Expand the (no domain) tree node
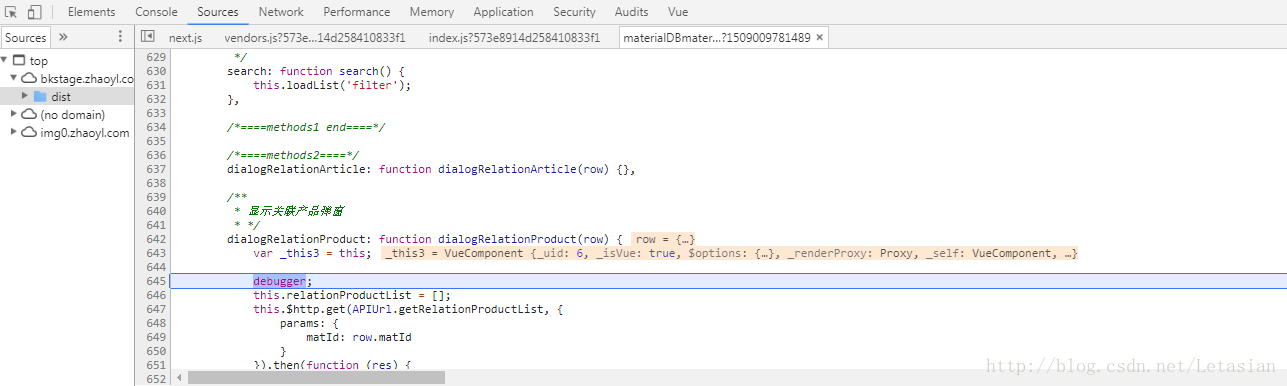The width and height of the screenshot is (1287, 386). (x=15, y=115)
